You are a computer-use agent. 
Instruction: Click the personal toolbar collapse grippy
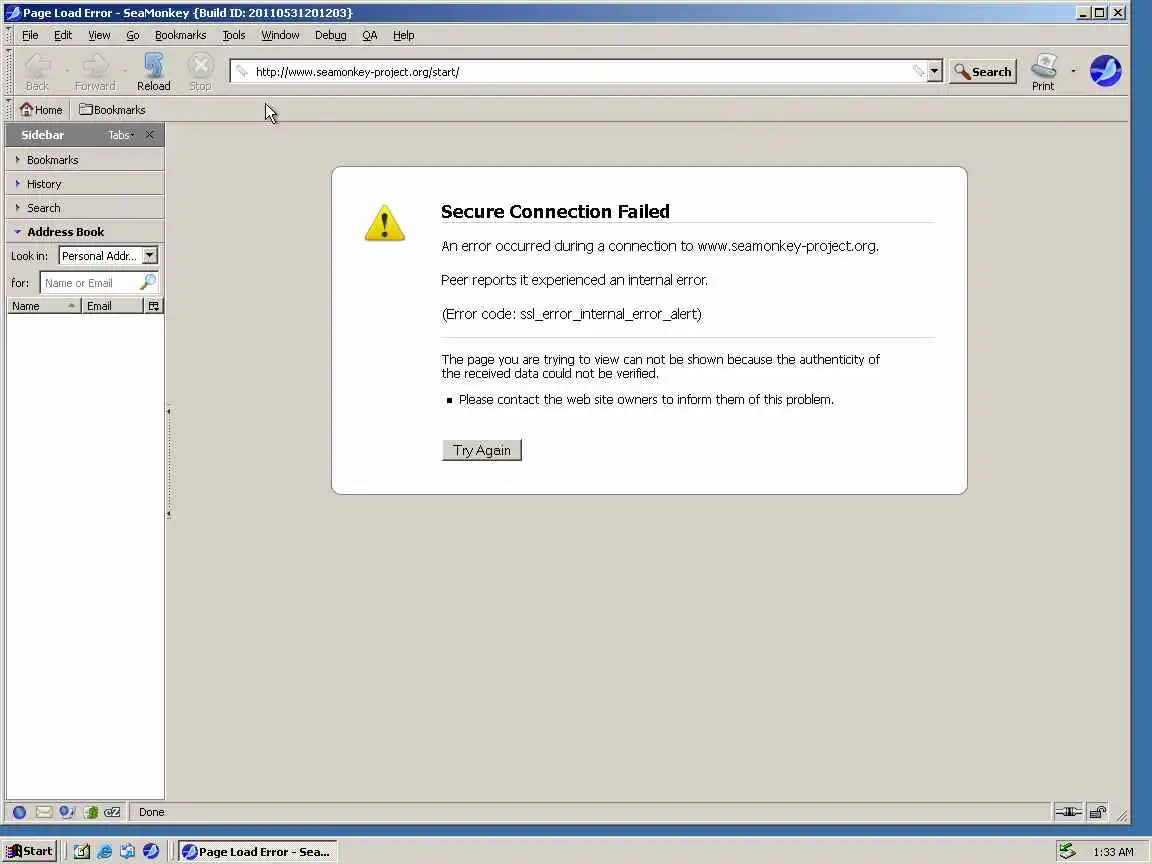pyautogui.click(x=9, y=109)
